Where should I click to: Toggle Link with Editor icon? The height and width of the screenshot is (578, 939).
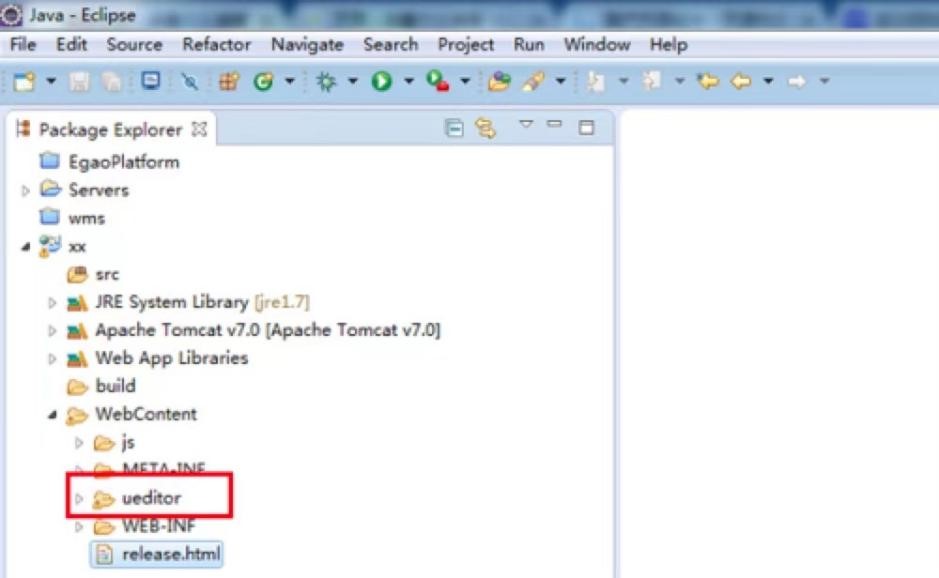[485, 128]
